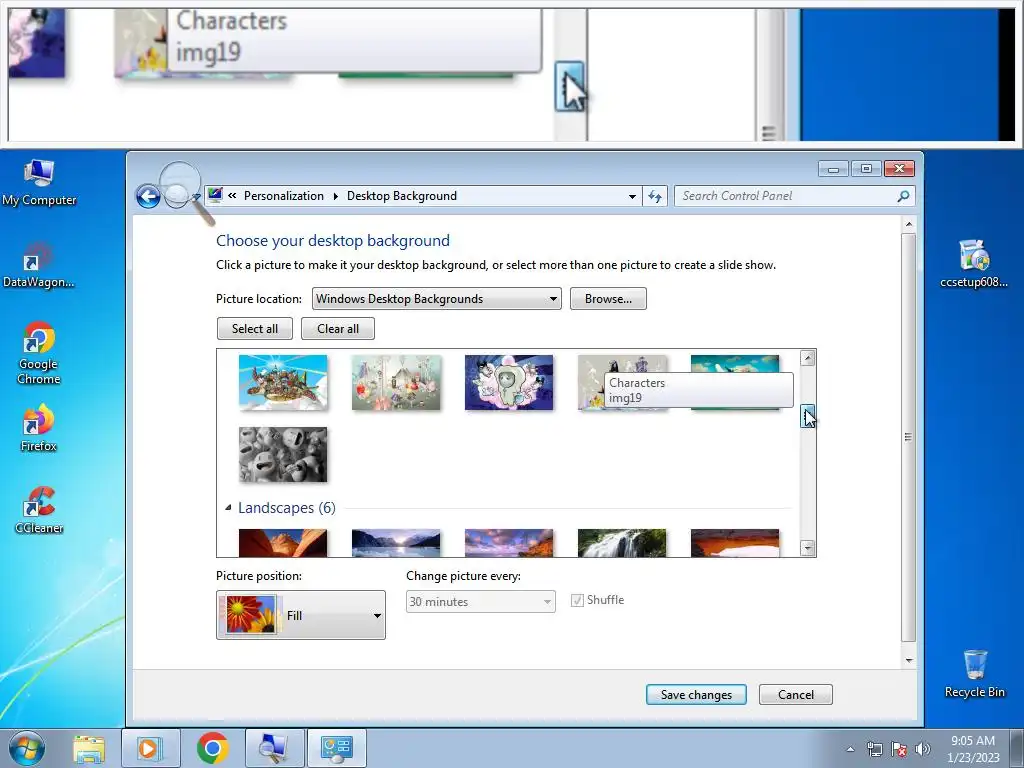Click the Select all button
Image resolution: width=1024 pixels, height=768 pixels.
(255, 328)
